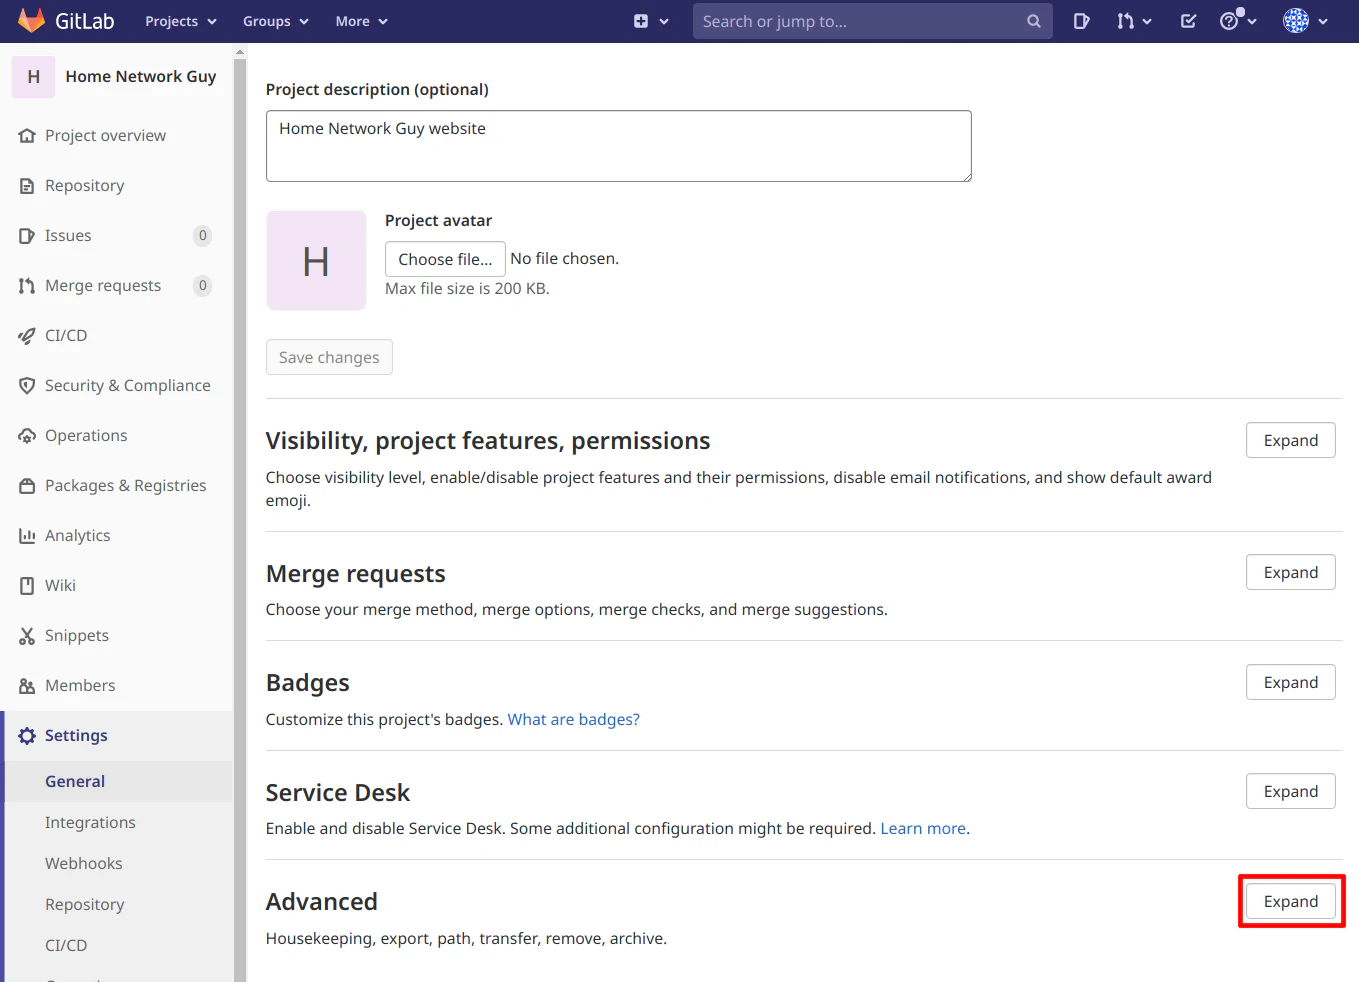Click the Merge requests sidebar icon
The image size is (1359, 982).
pos(27,286)
